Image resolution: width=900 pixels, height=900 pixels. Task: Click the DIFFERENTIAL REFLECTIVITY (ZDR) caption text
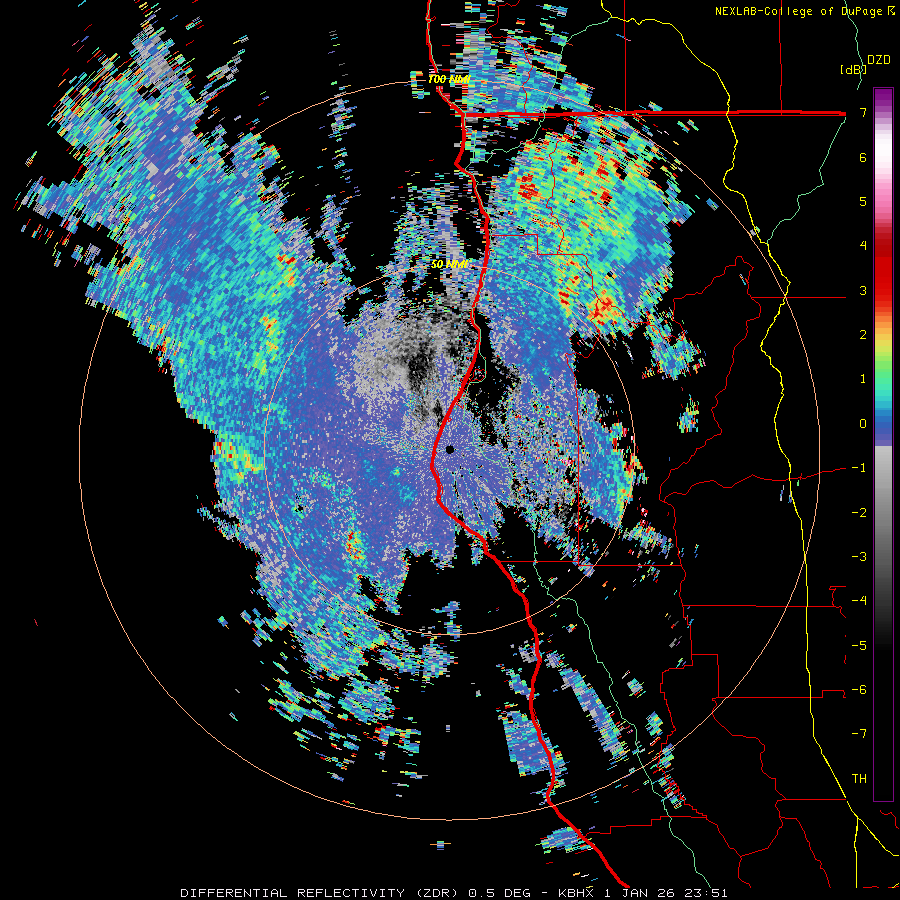[319, 893]
